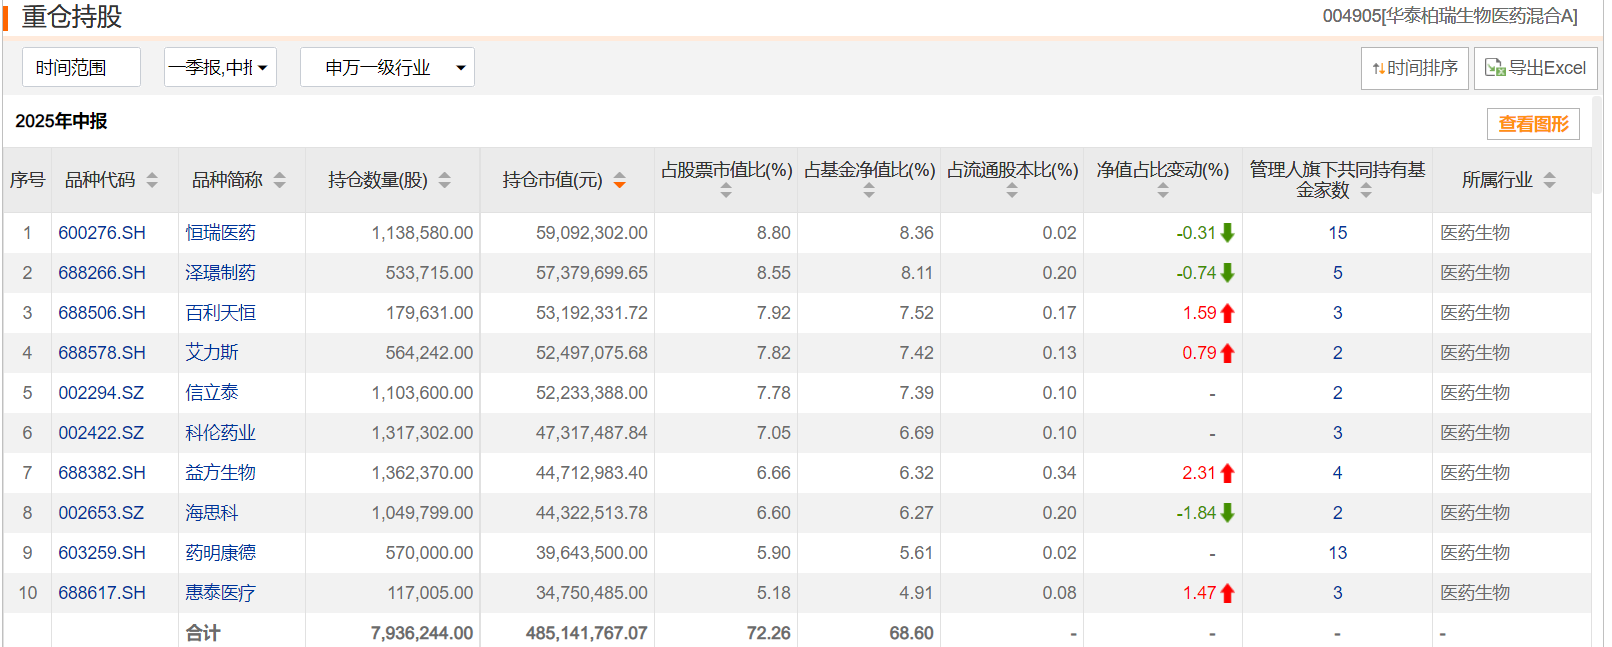This screenshot has height=647, width=1612.
Task: Click green down arrow in 泽璟制药 row
Action: pos(1228,273)
